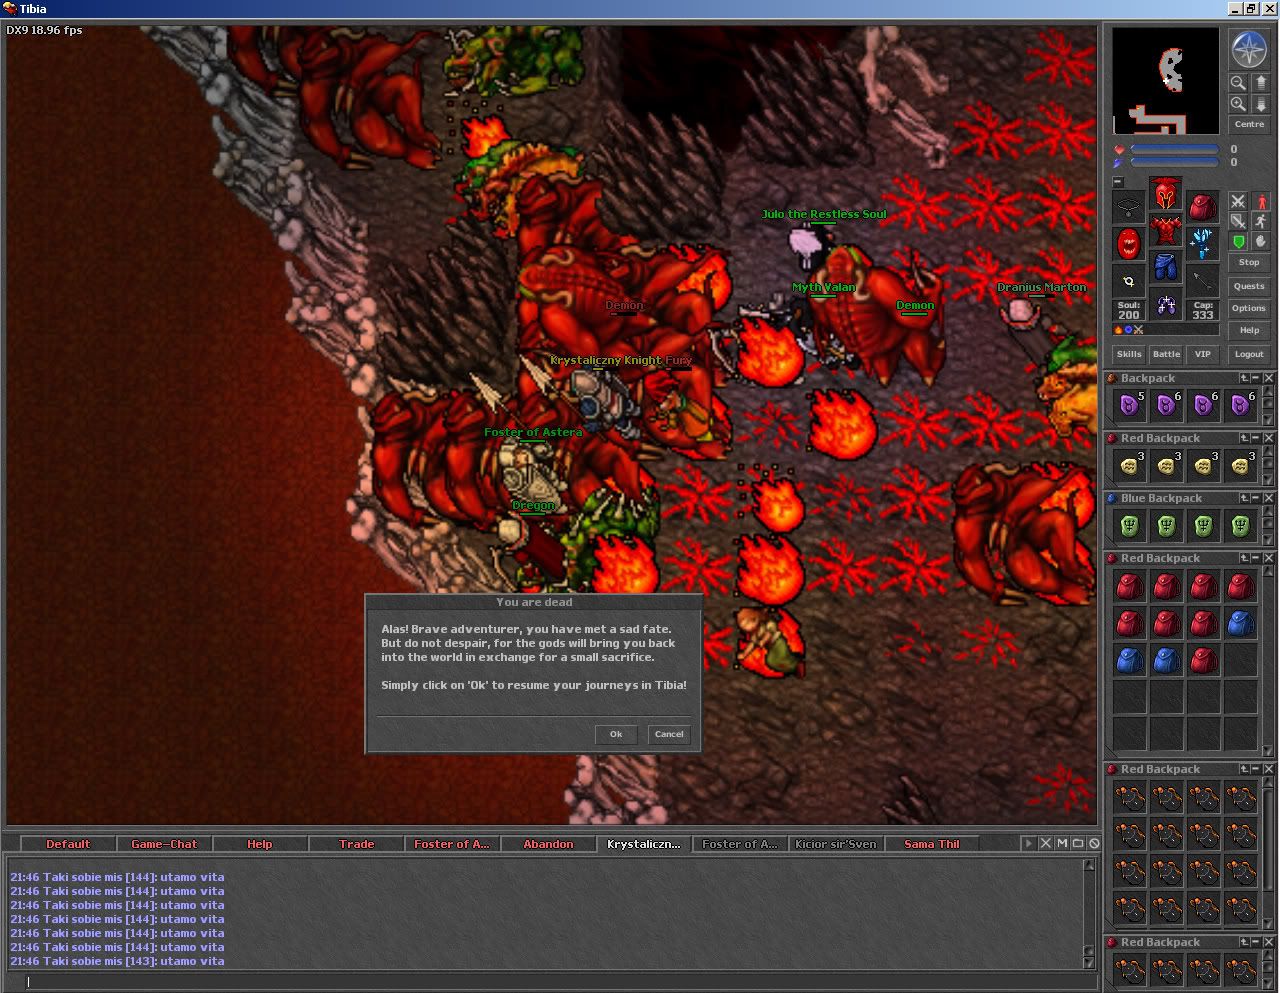
Task: Select the ring equipment slot
Action: tap(1129, 281)
